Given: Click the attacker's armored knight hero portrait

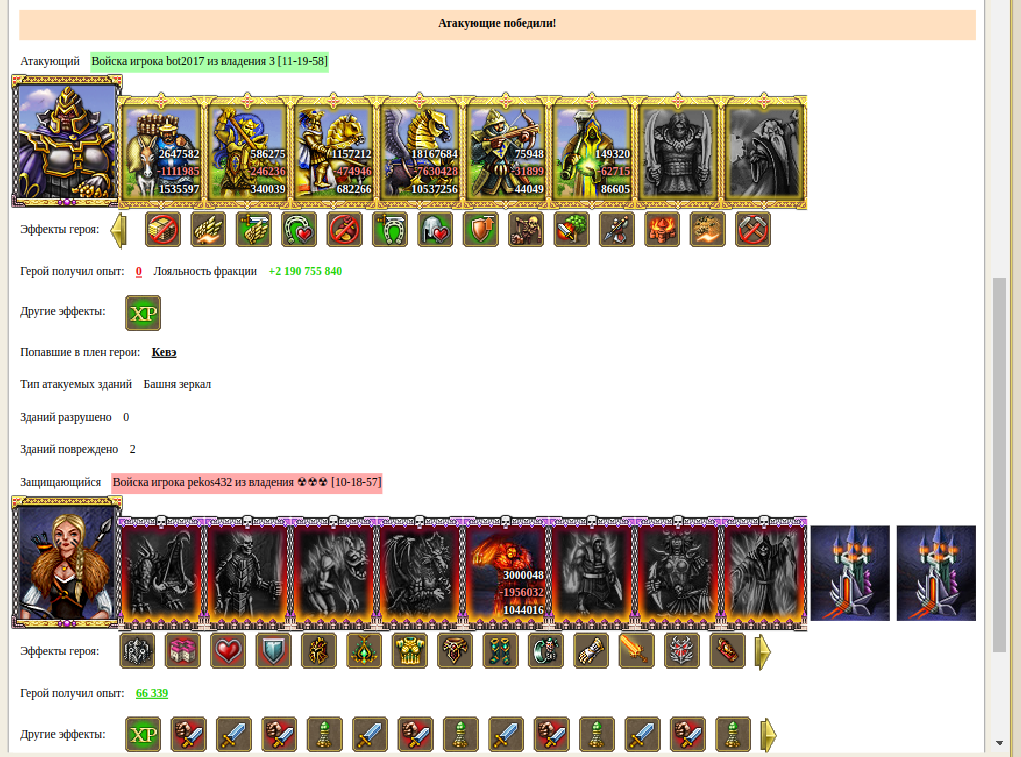Looking at the screenshot, I should click(x=67, y=141).
